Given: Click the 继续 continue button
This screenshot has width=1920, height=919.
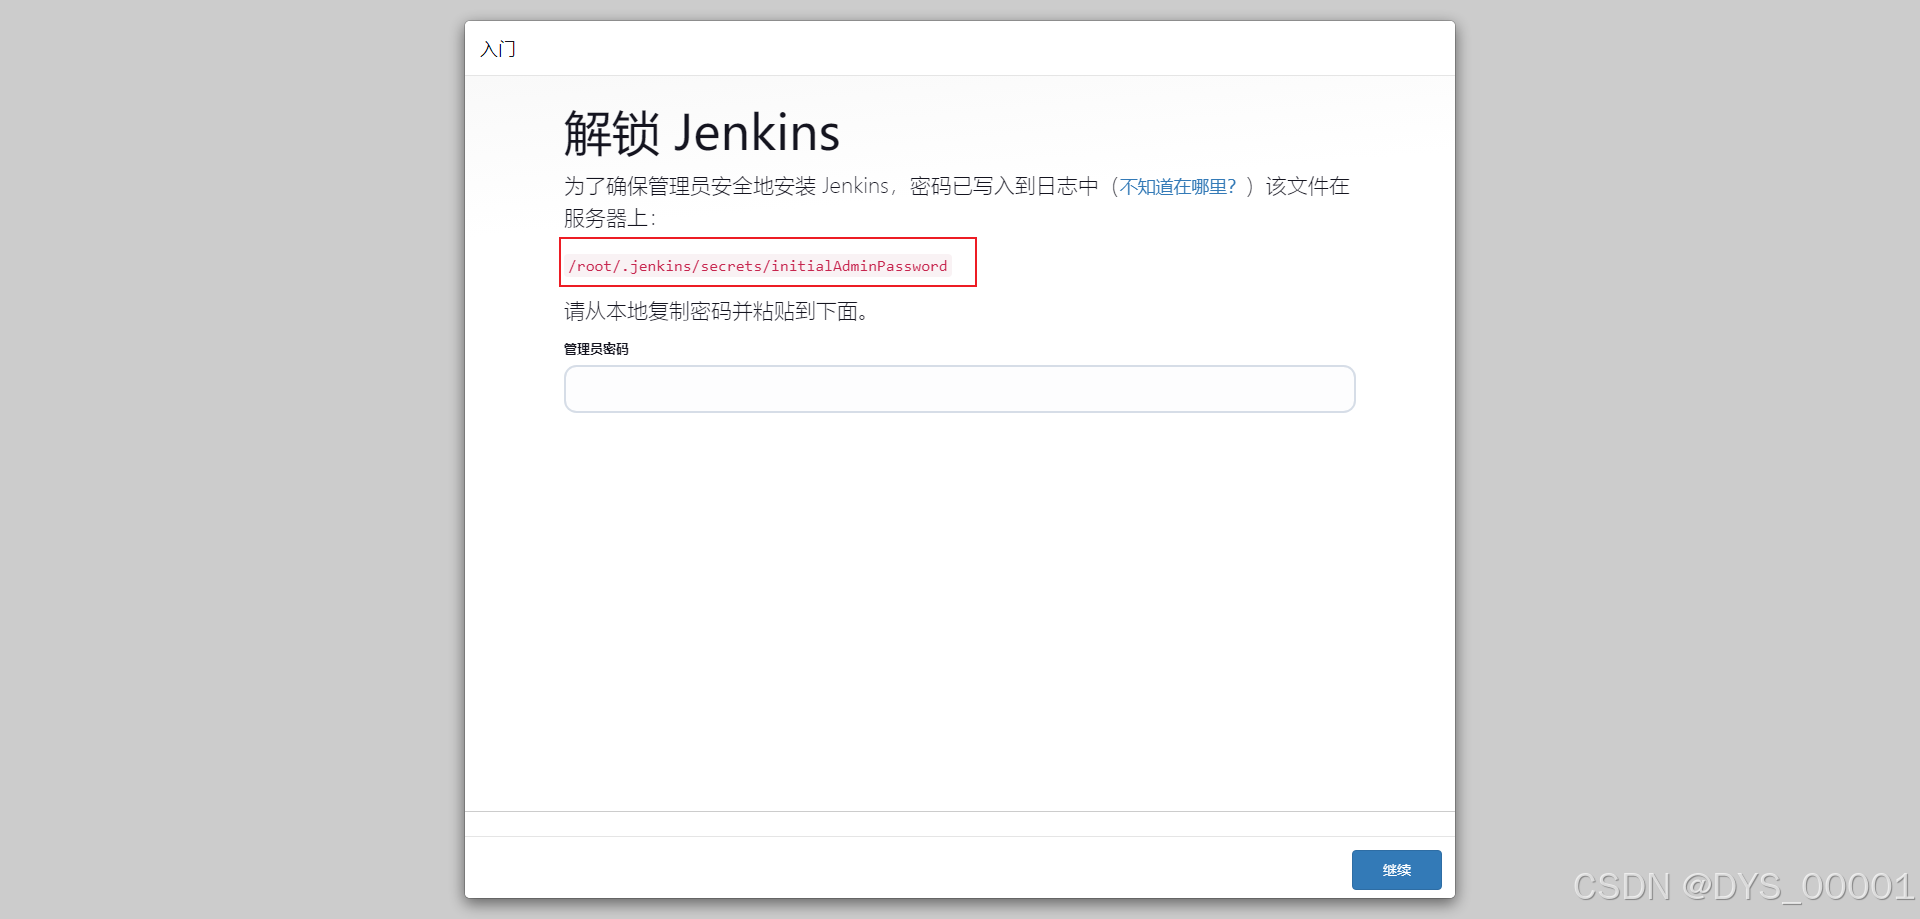Looking at the screenshot, I should click(1396, 870).
